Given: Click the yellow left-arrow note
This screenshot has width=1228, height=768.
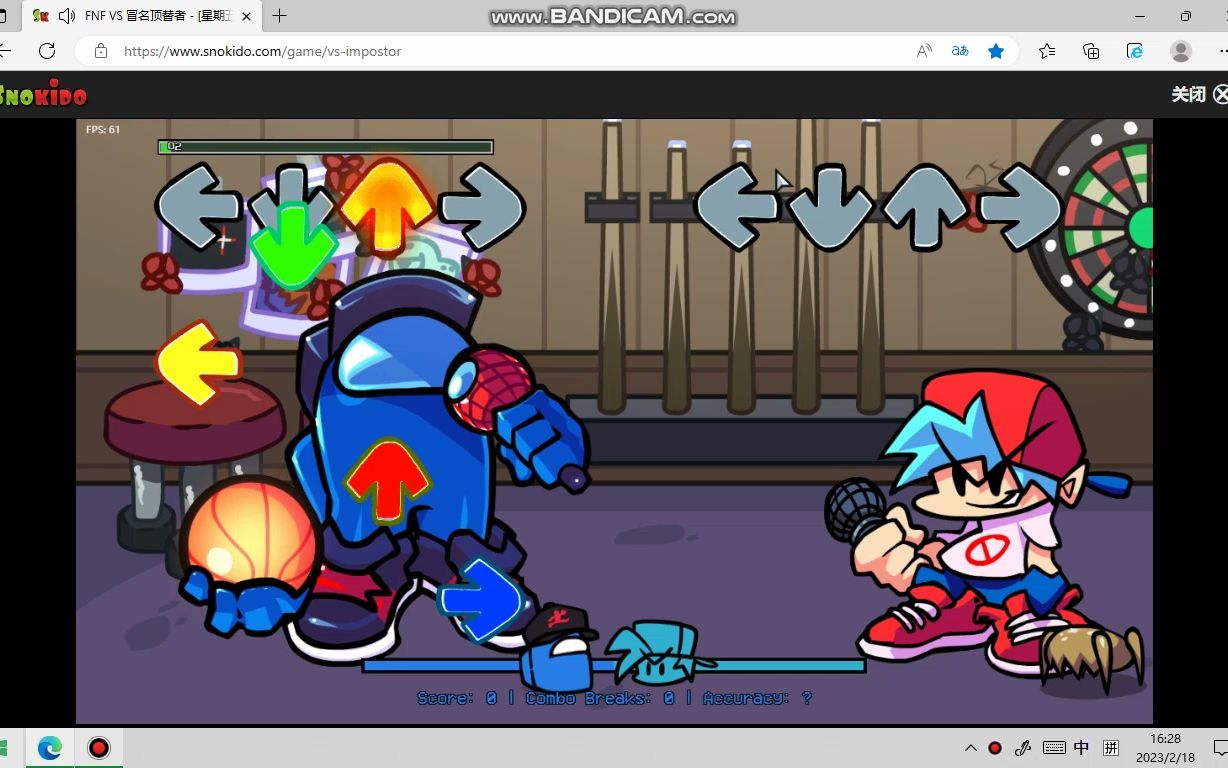Looking at the screenshot, I should [199, 362].
